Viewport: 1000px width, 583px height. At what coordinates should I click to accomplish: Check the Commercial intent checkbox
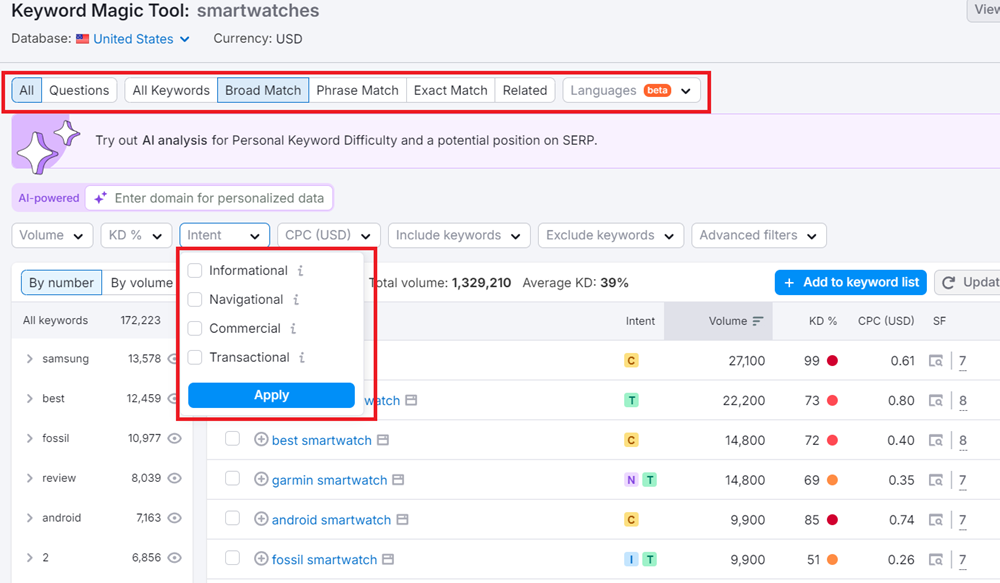coord(195,328)
